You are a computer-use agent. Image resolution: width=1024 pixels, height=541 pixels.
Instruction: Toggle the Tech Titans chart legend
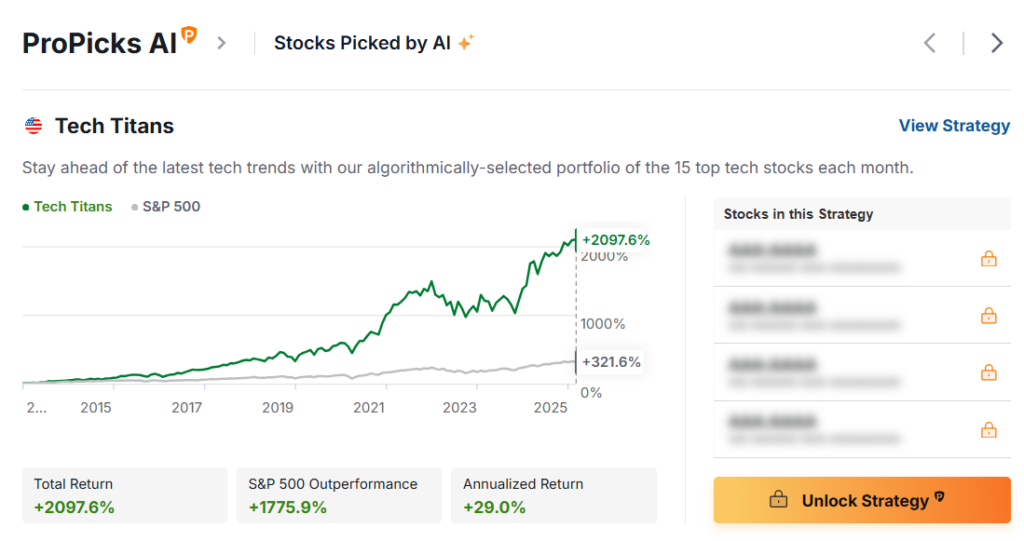click(x=70, y=207)
